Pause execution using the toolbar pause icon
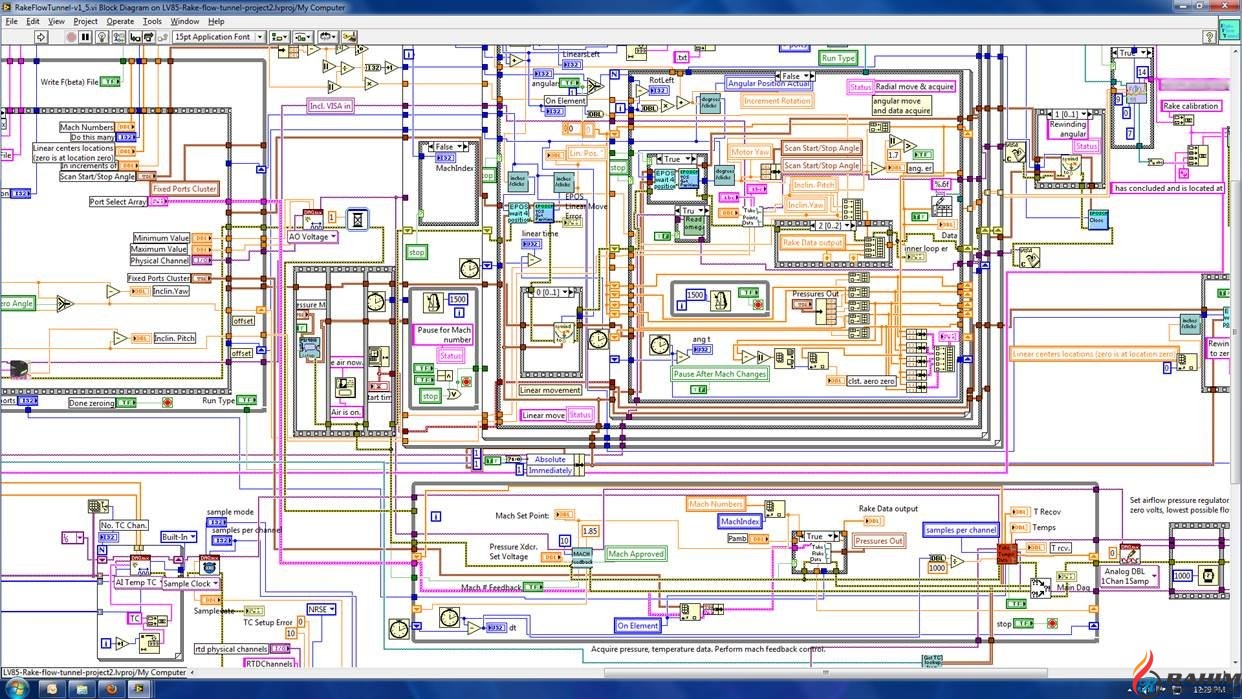 pos(83,36)
